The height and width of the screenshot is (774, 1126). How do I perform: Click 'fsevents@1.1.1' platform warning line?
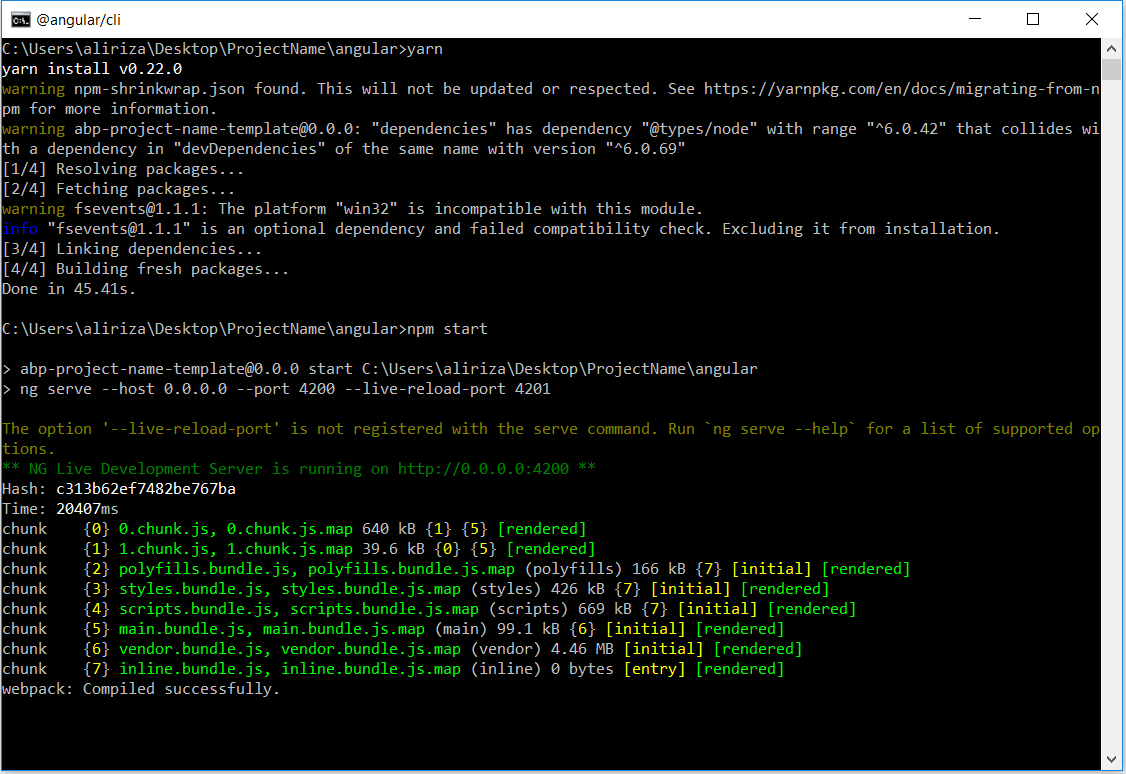click(x=352, y=209)
